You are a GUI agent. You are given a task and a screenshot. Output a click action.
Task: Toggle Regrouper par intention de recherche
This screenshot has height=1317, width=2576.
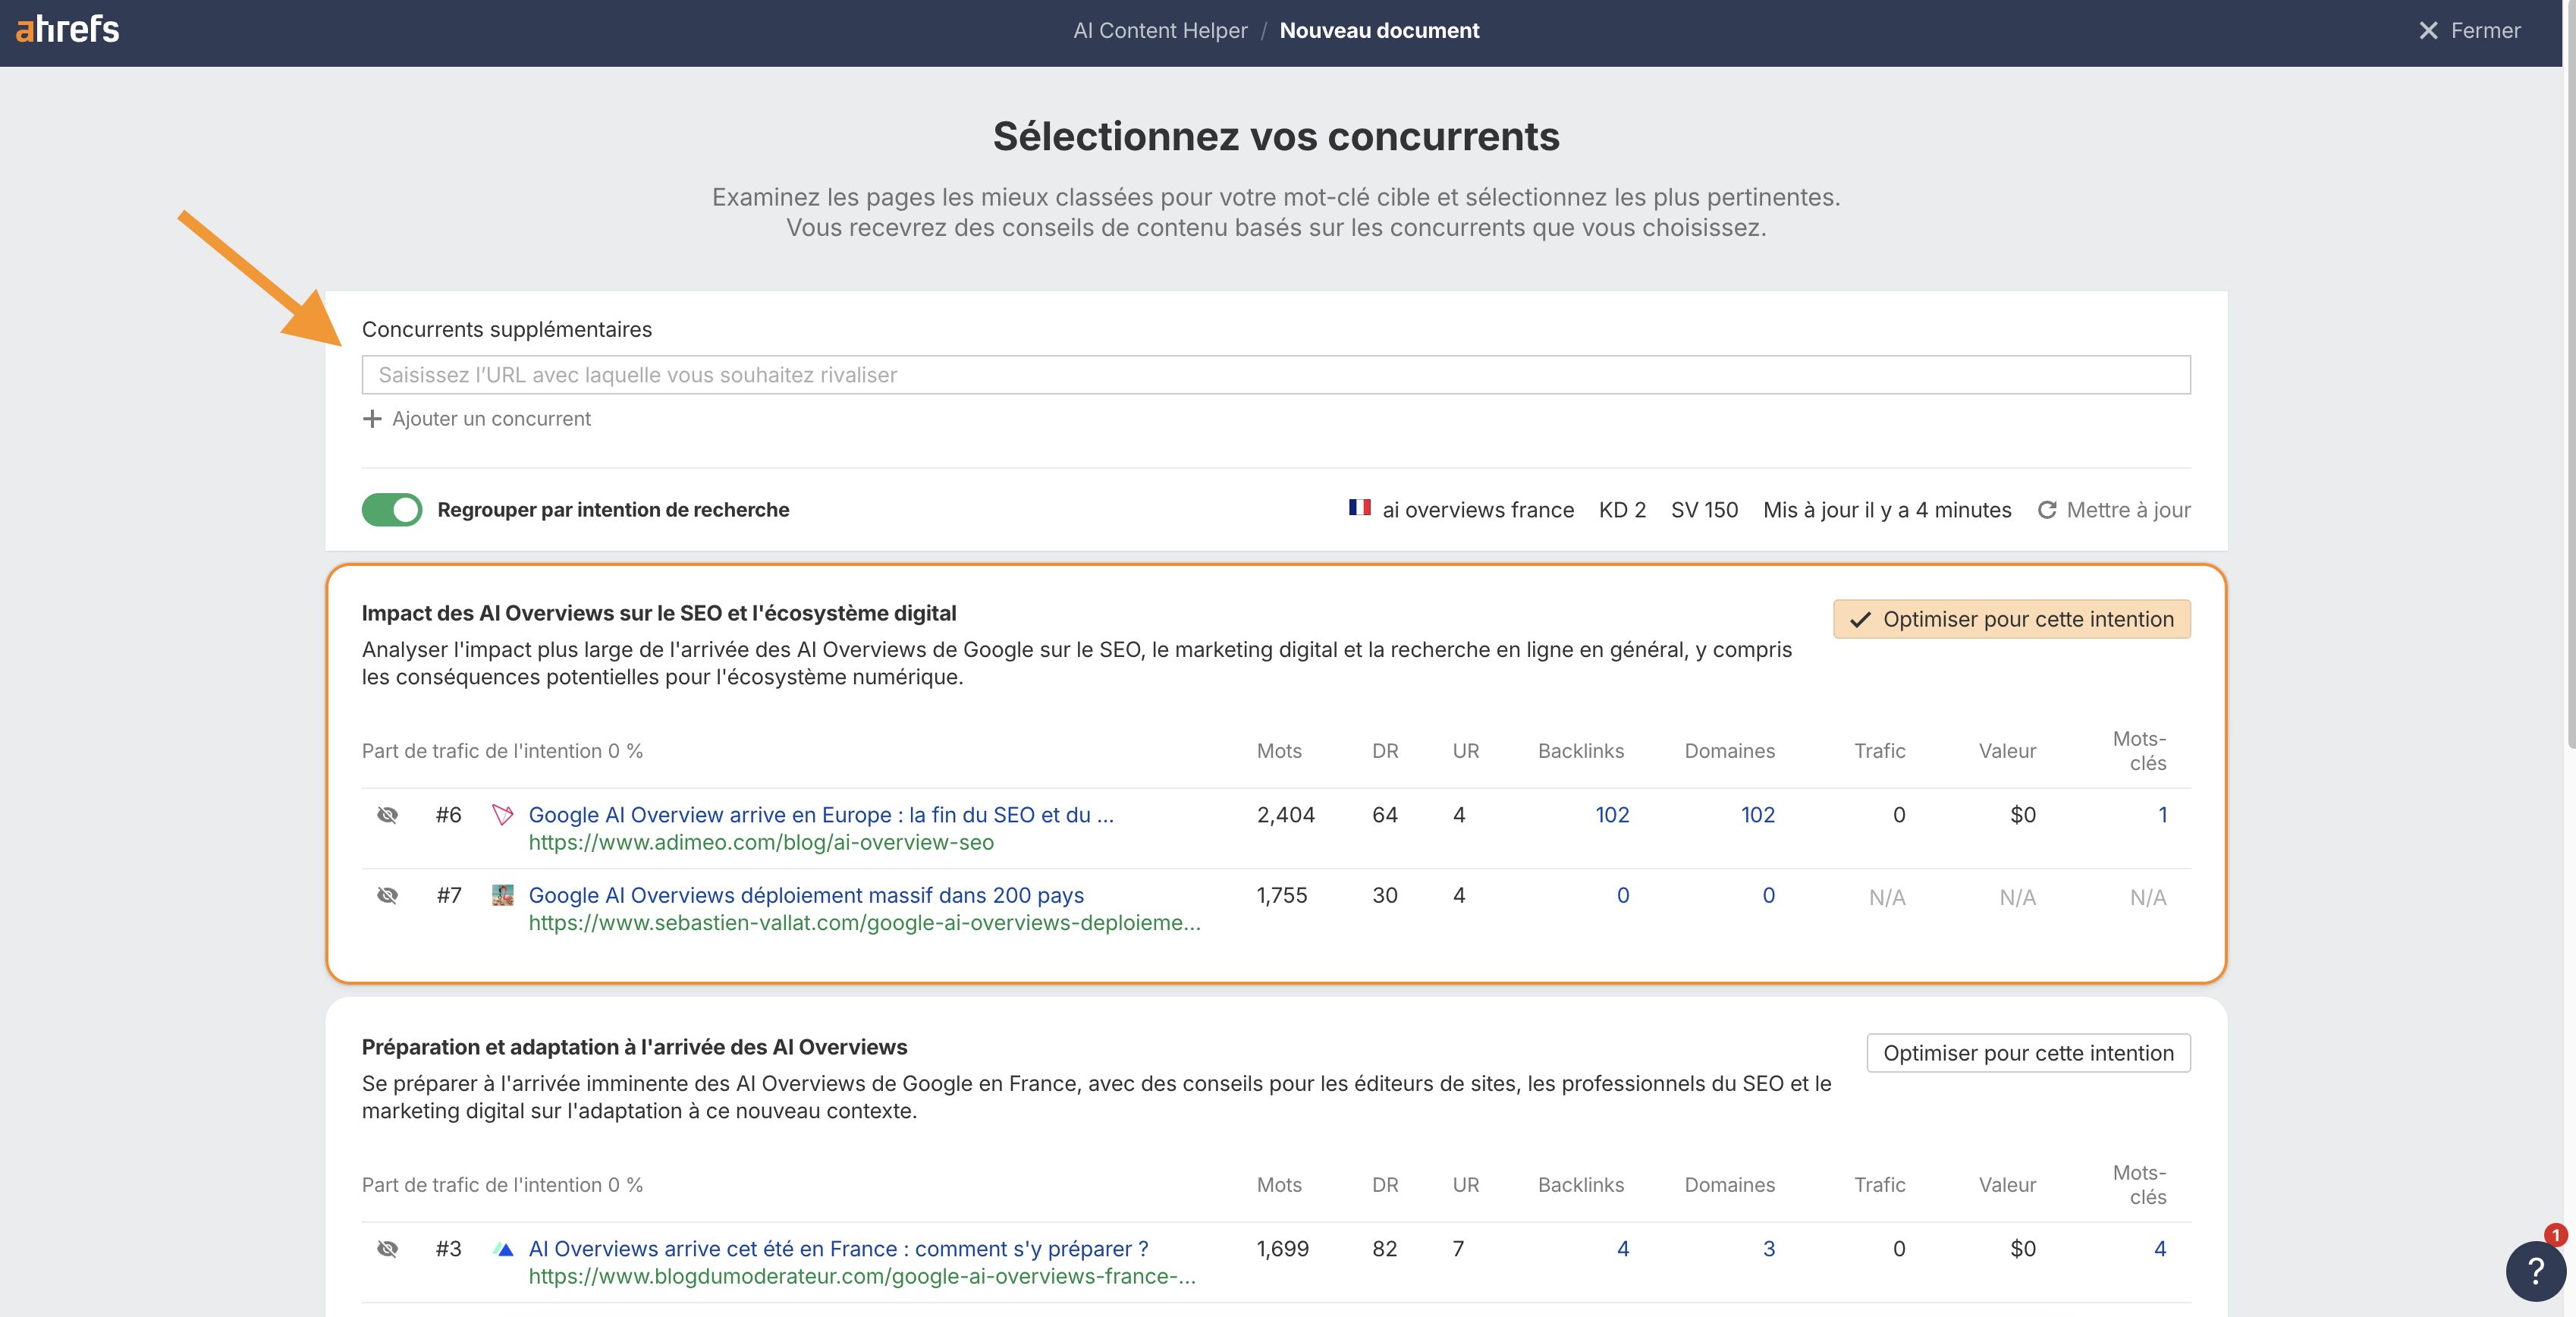coord(392,510)
